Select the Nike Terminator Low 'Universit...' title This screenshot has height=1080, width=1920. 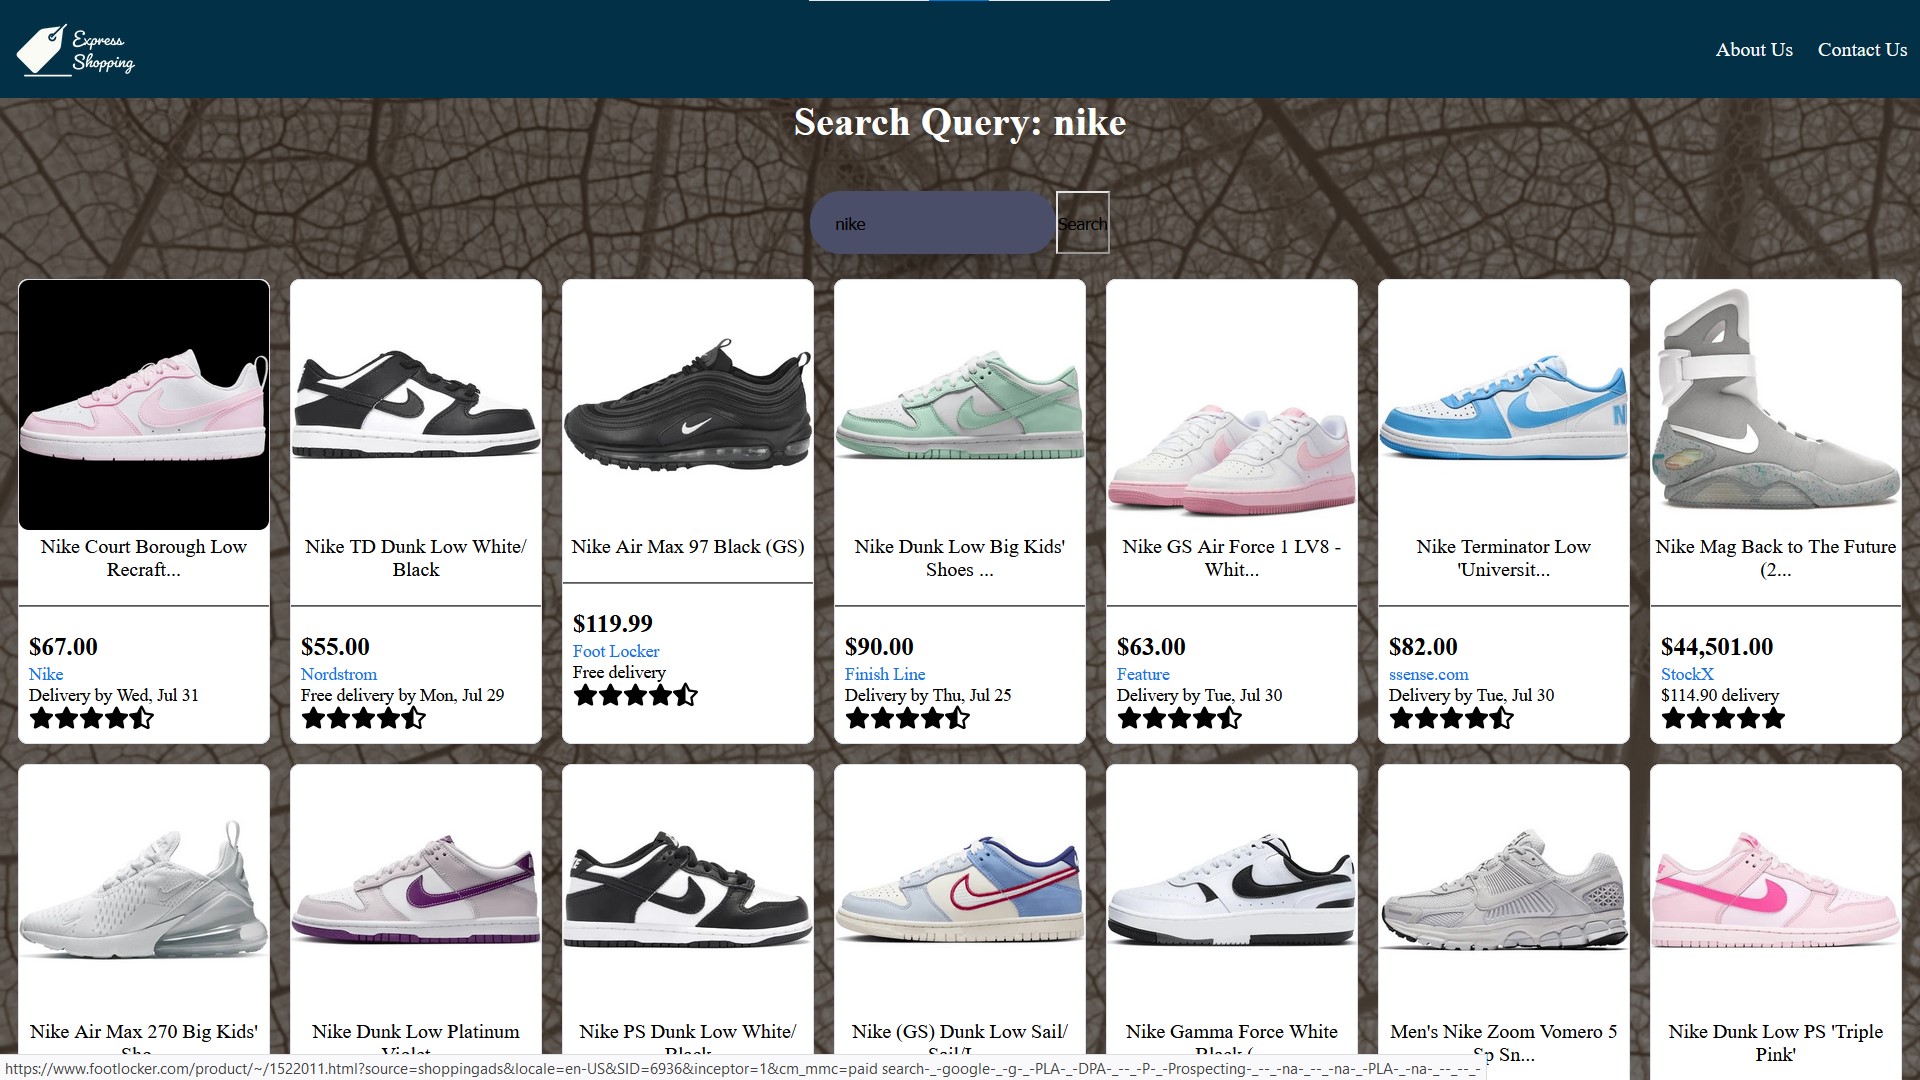(x=1504, y=558)
